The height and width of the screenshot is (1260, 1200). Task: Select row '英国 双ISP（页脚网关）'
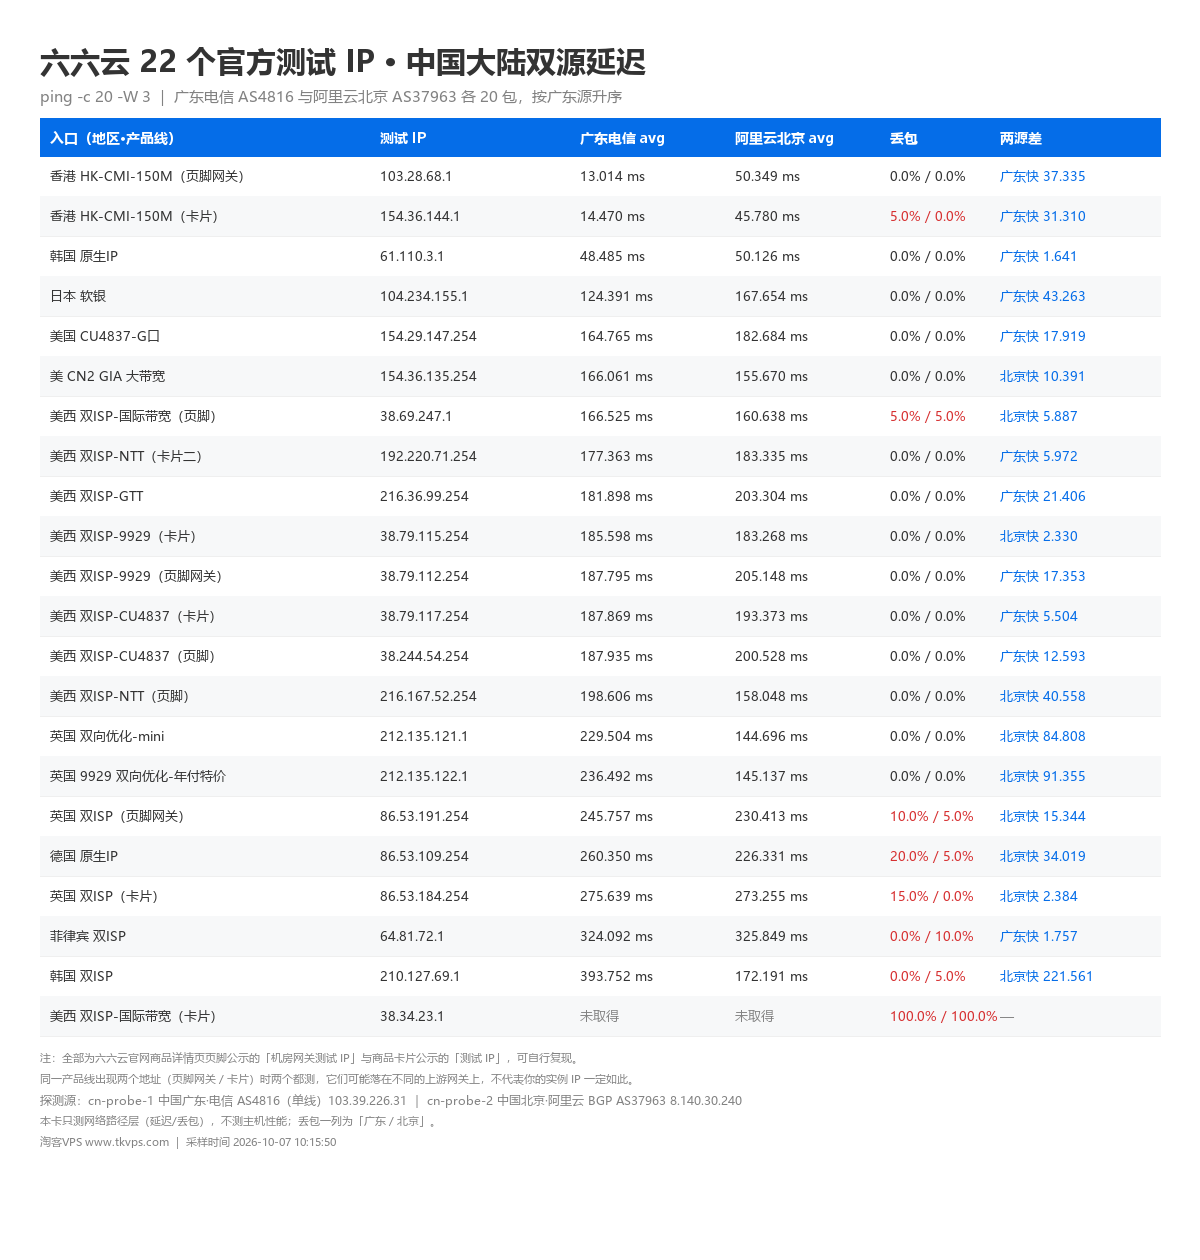[600, 816]
